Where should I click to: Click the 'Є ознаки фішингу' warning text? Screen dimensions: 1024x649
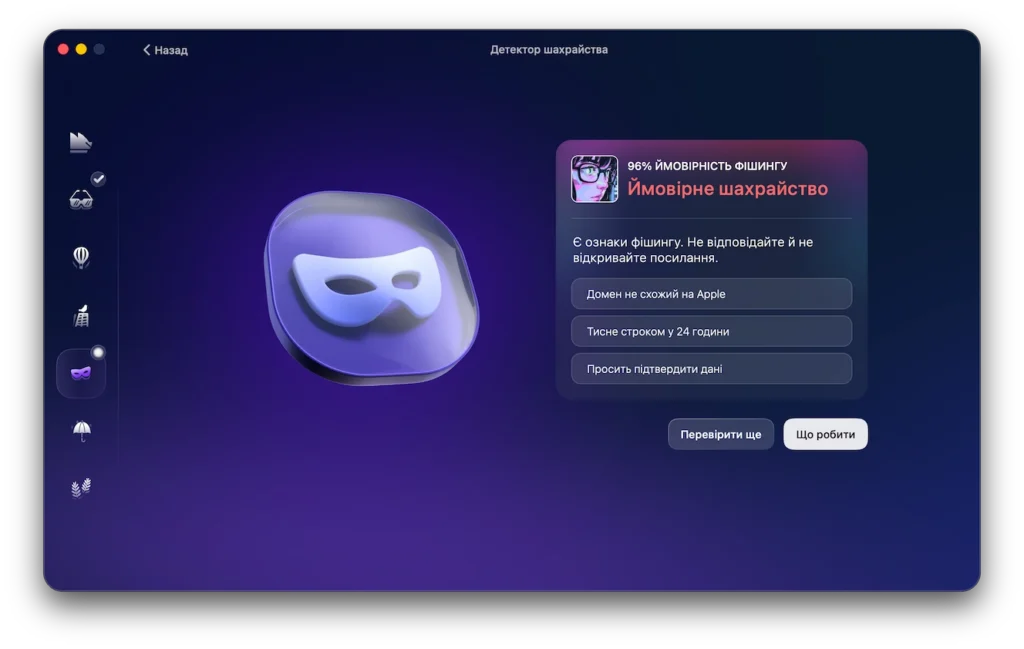coord(693,249)
